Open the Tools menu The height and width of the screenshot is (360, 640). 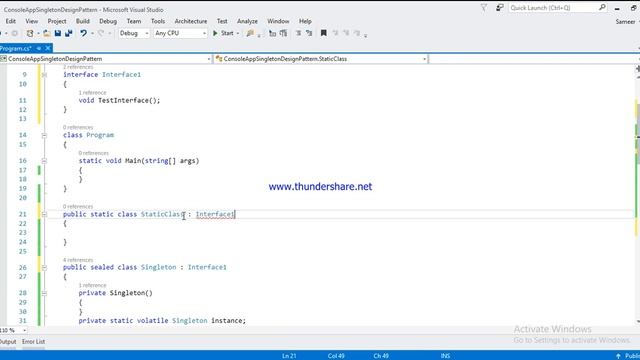tap(158, 21)
